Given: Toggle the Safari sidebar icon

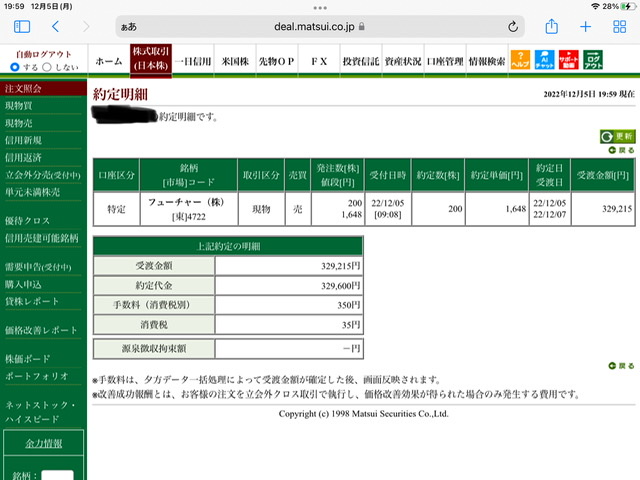Looking at the screenshot, I should (x=22, y=27).
